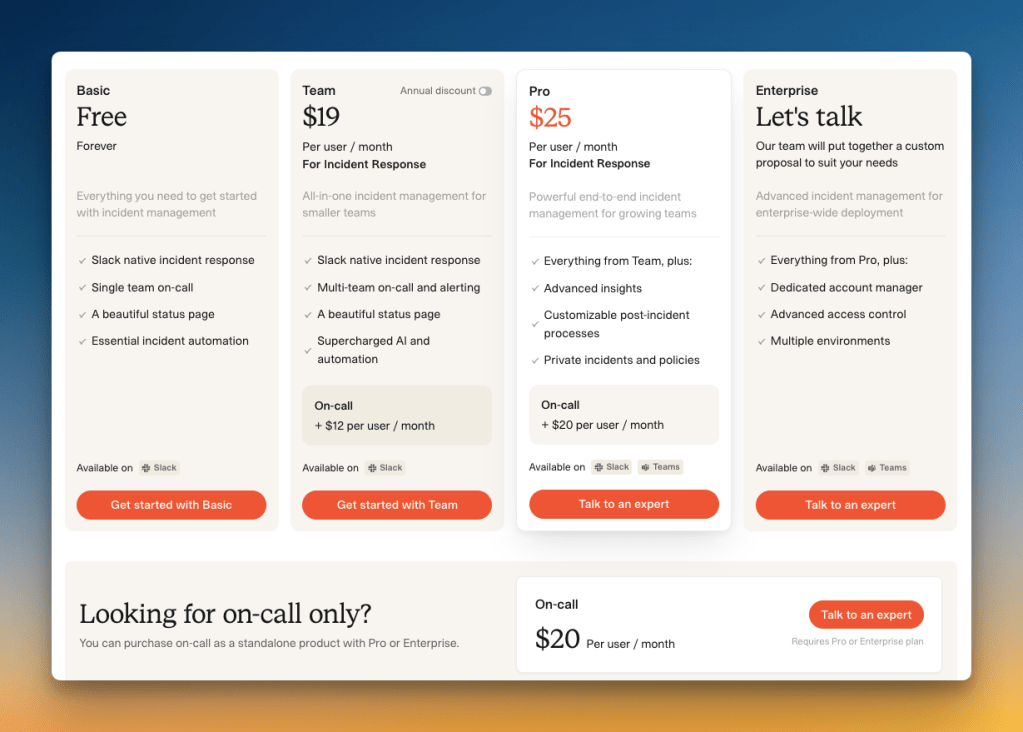Click 'Talk to an expert' in the On-call section
Screen dimensions: 1023x732
pyautogui.click(x=866, y=614)
